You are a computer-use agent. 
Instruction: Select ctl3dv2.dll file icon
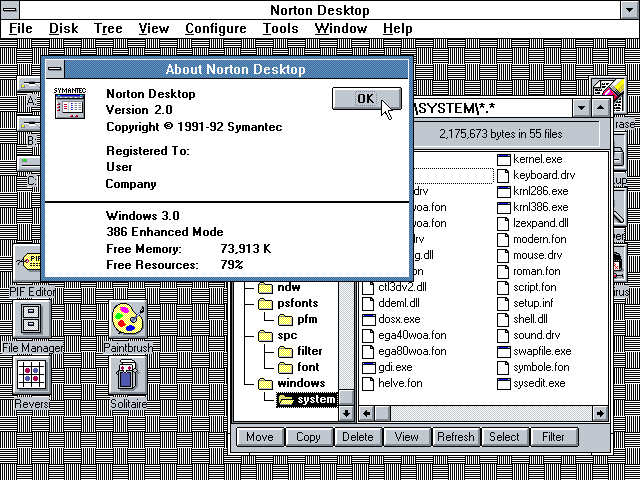click(369, 287)
